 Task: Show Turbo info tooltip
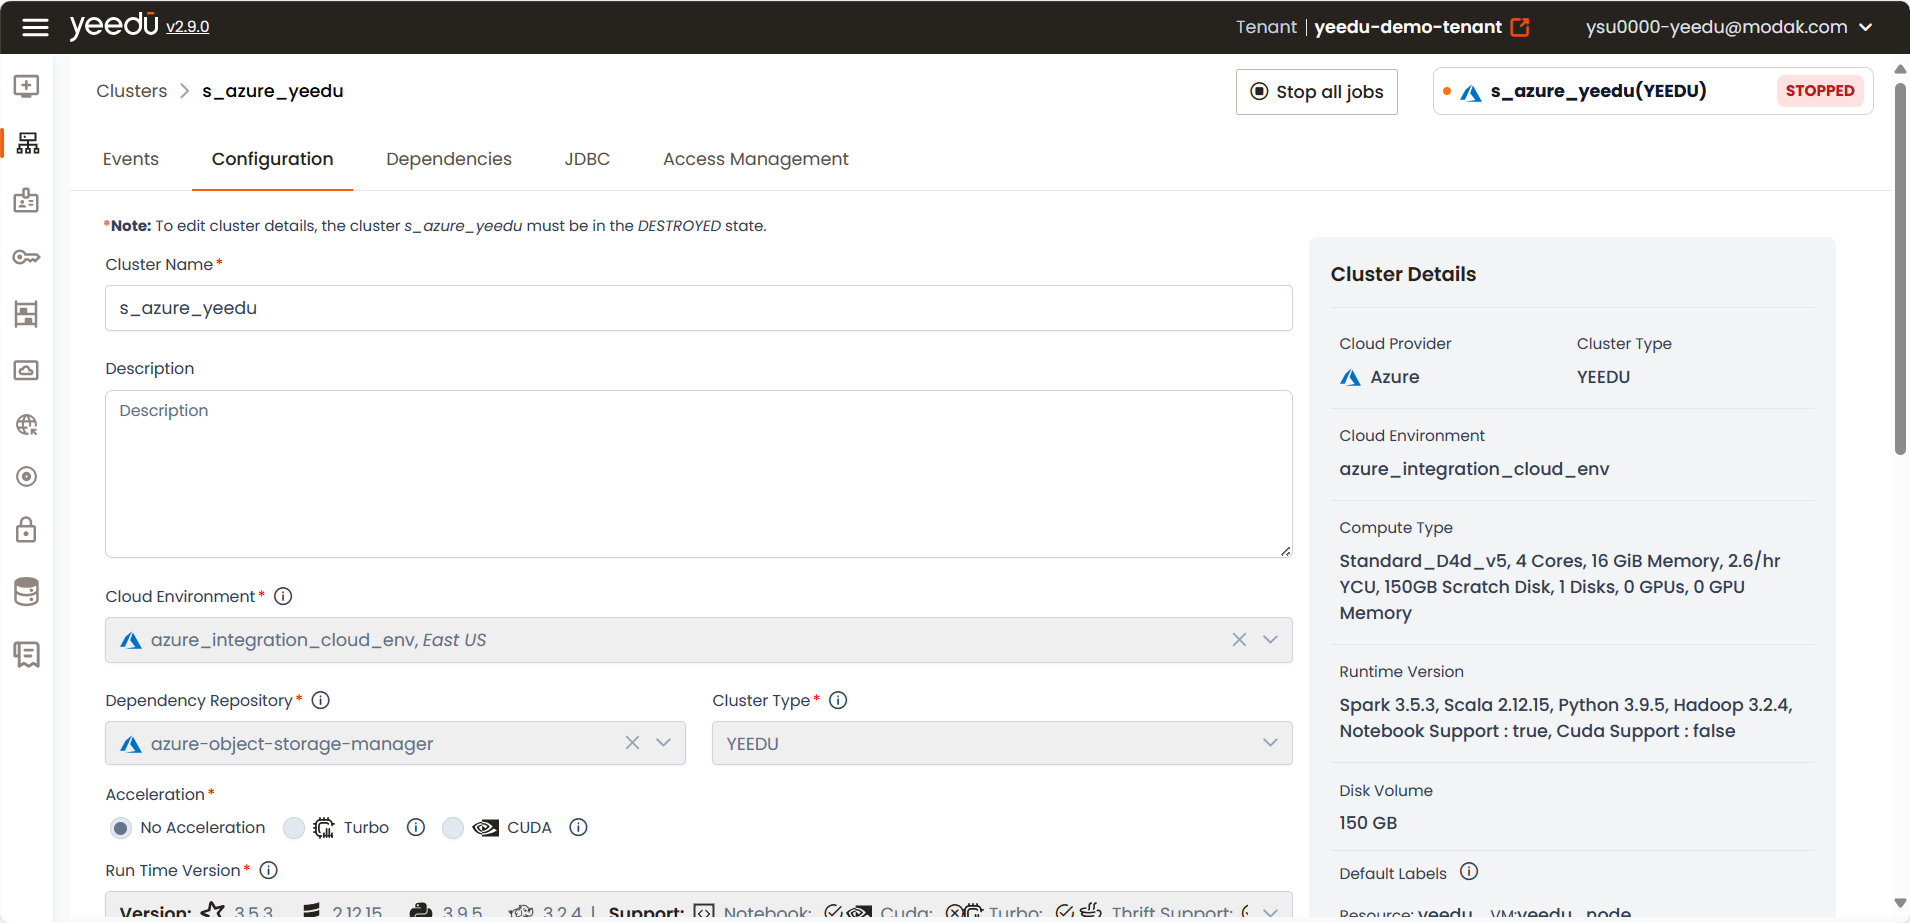[x=416, y=827]
